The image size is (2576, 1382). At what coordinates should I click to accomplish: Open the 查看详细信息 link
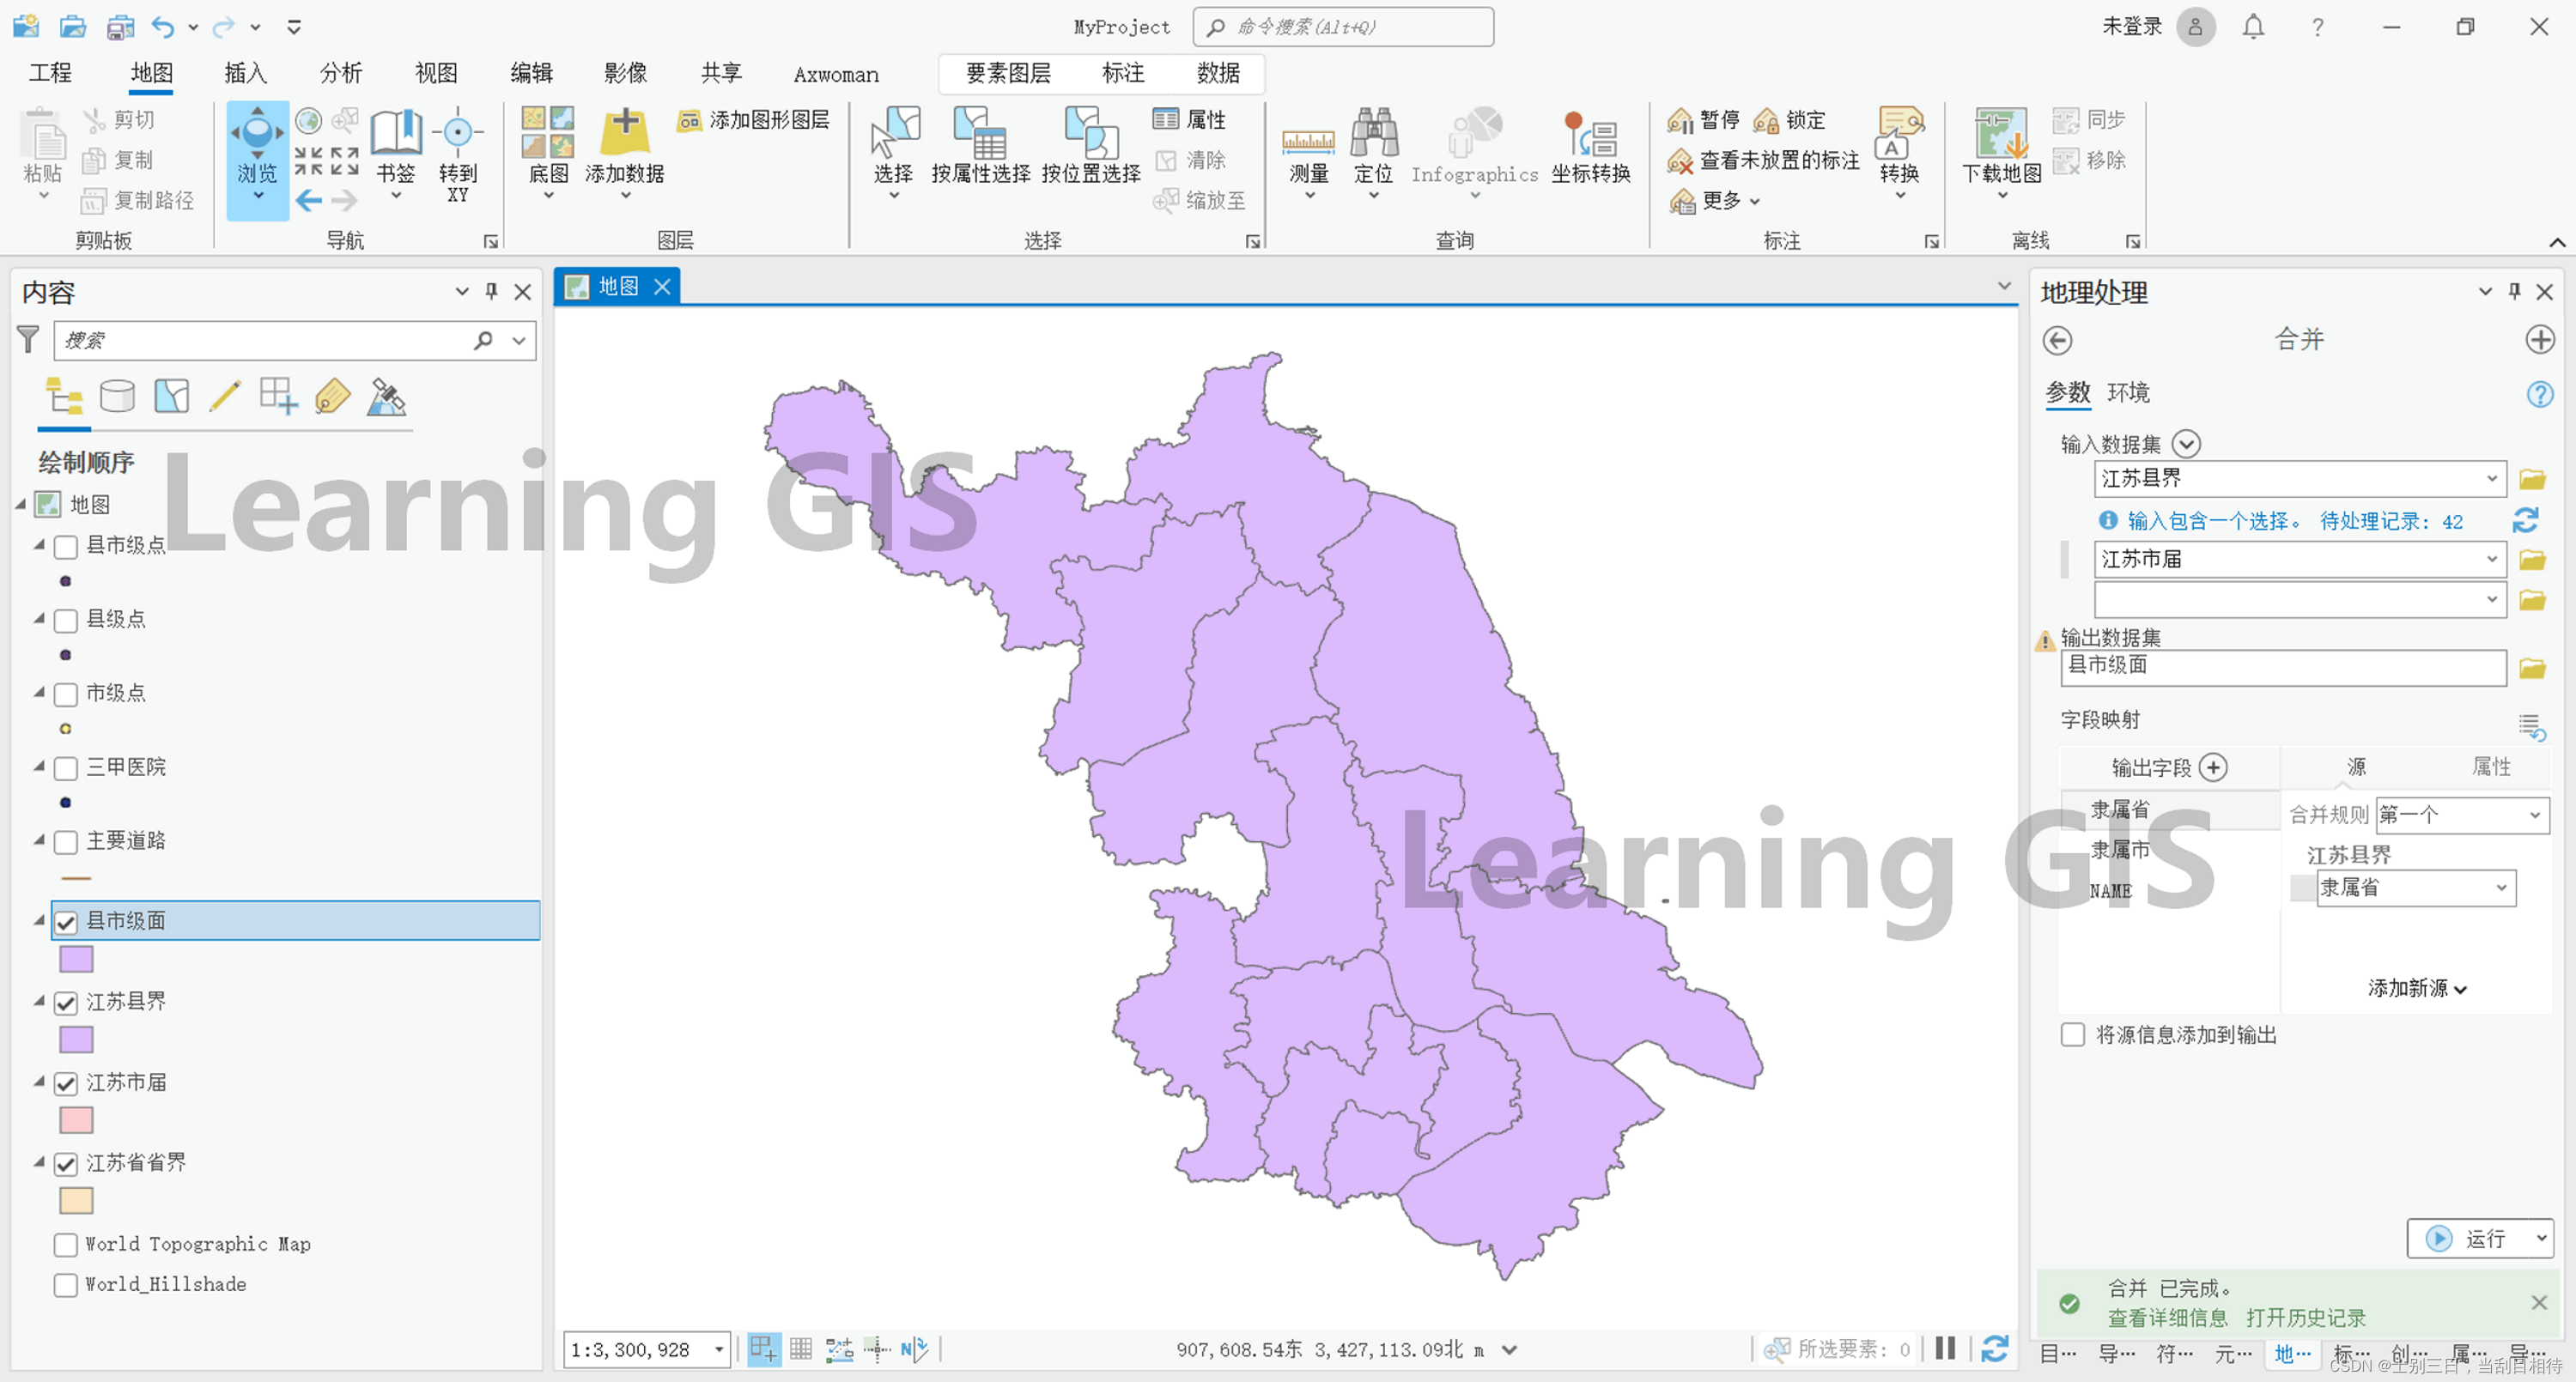[x=2166, y=1317]
